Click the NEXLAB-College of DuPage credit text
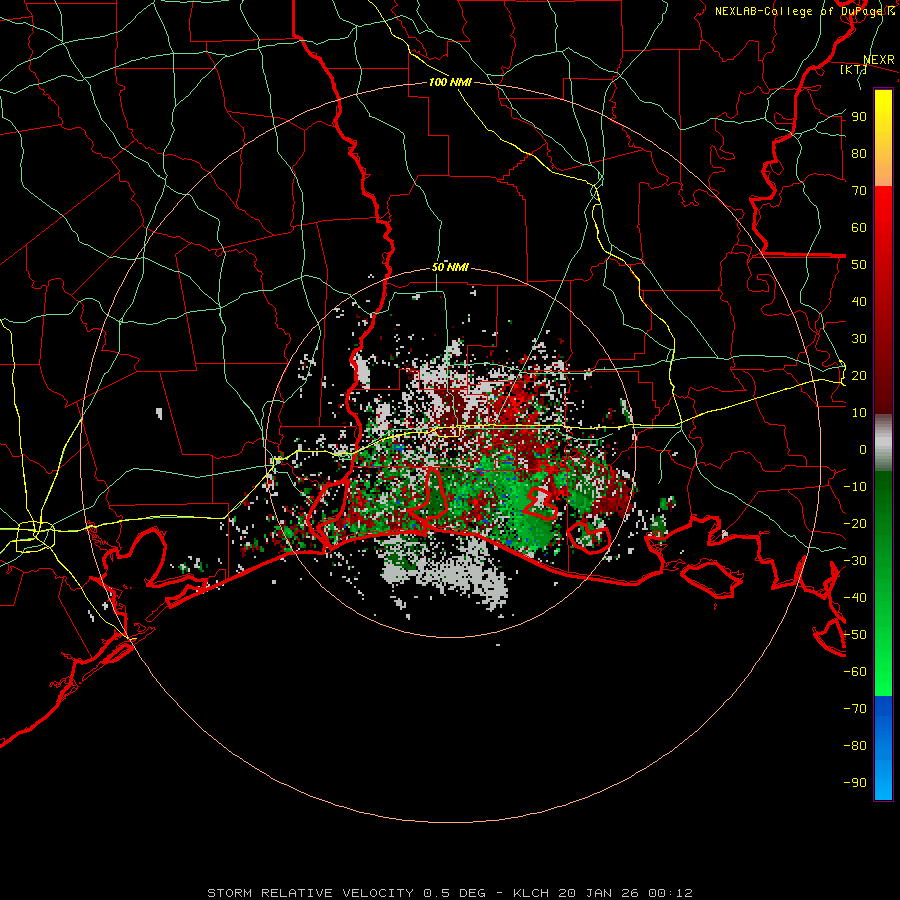 click(804, 11)
